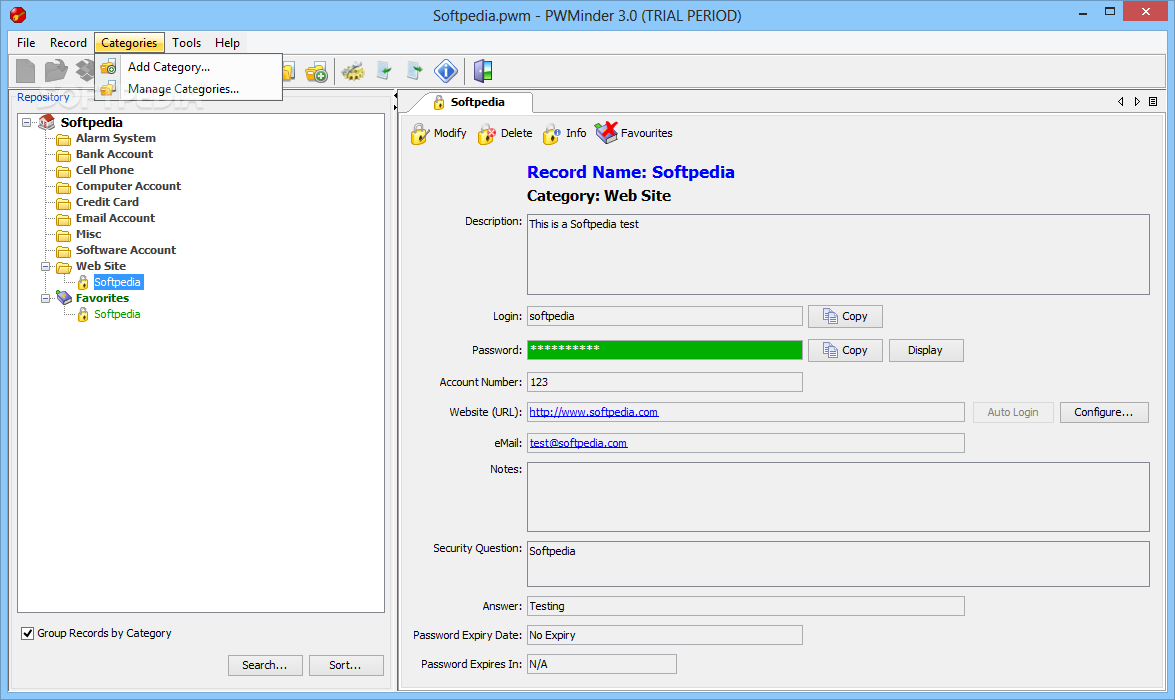Close the open Categories menu
Screen dimensions: 1175x700
click(129, 43)
